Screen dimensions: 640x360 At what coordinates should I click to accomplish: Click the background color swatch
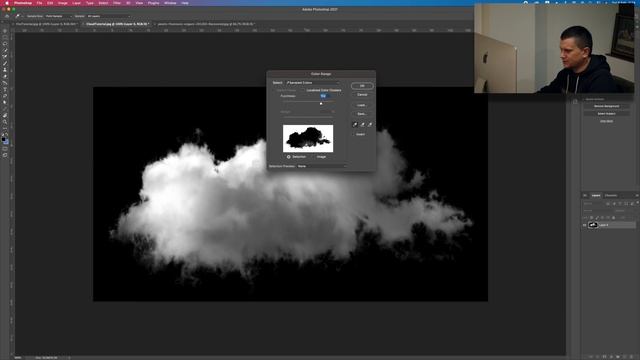pos(6,142)
